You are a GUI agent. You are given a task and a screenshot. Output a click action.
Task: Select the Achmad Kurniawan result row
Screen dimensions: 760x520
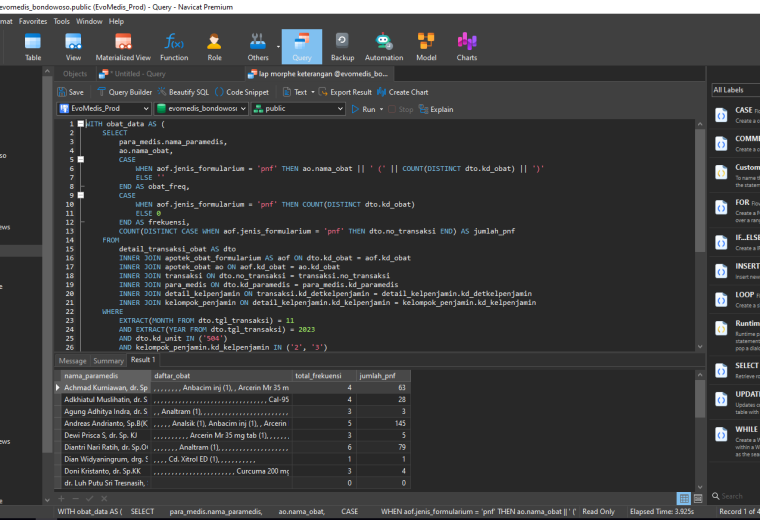click(x=233, y=388)
